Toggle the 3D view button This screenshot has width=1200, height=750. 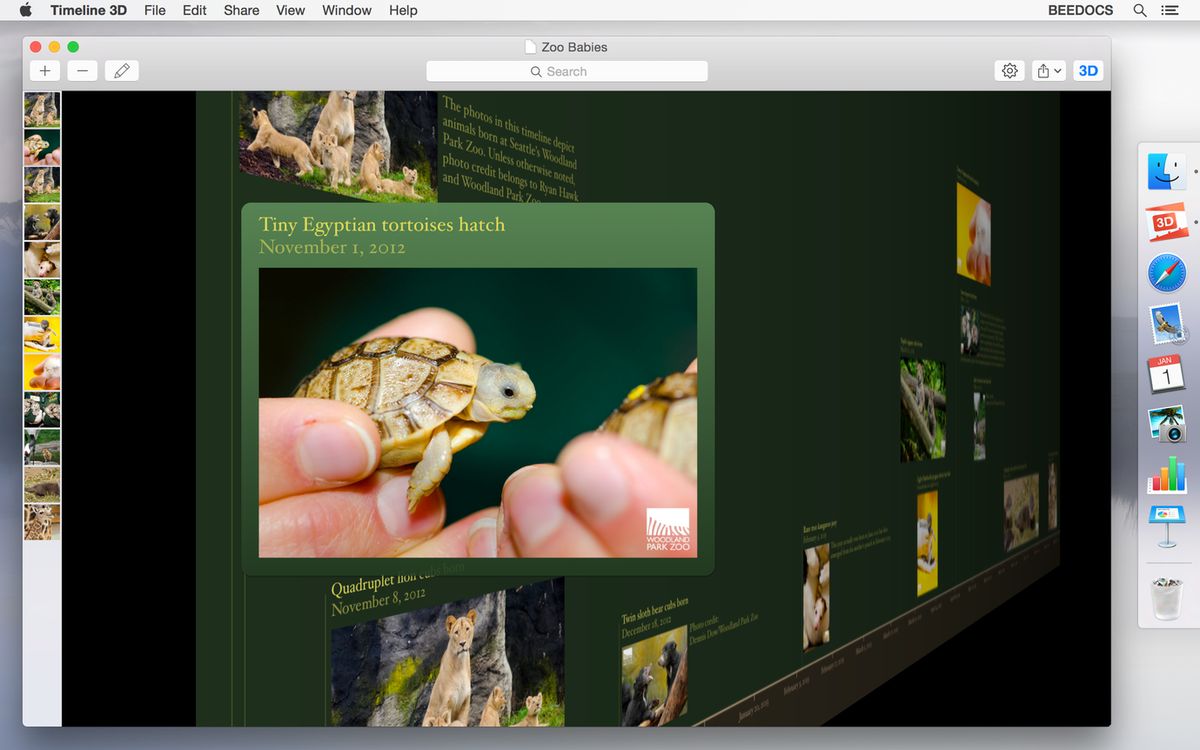[x=1088, y=71]
